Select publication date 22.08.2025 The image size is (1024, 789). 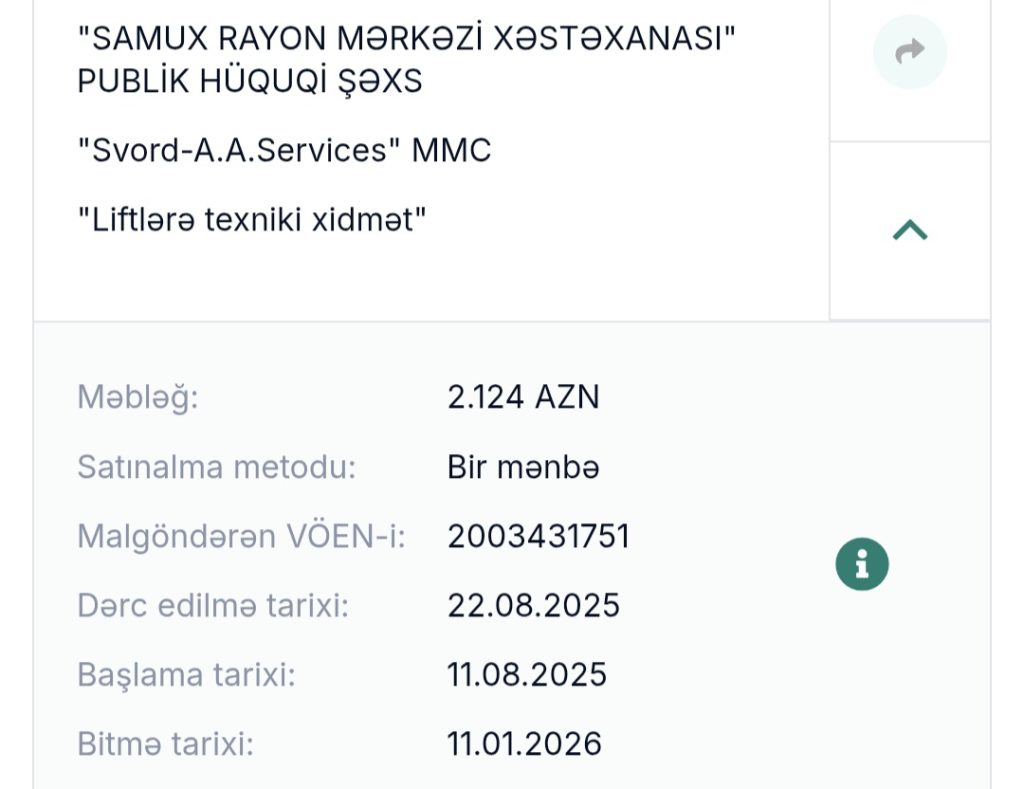534,605
